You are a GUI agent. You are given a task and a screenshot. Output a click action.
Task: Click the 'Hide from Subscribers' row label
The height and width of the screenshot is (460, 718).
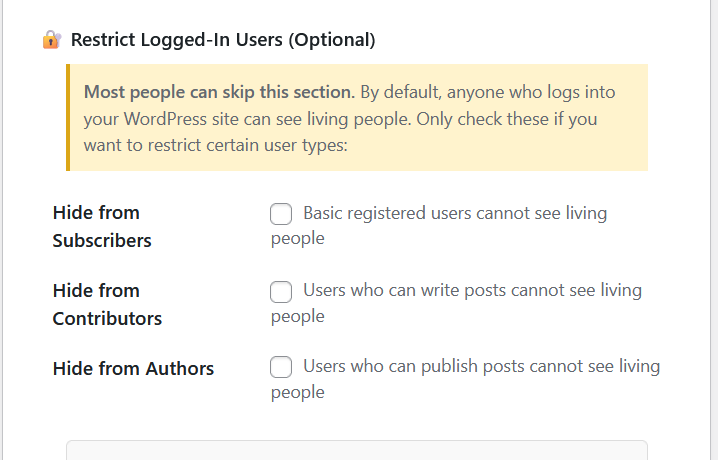[101, 226]
